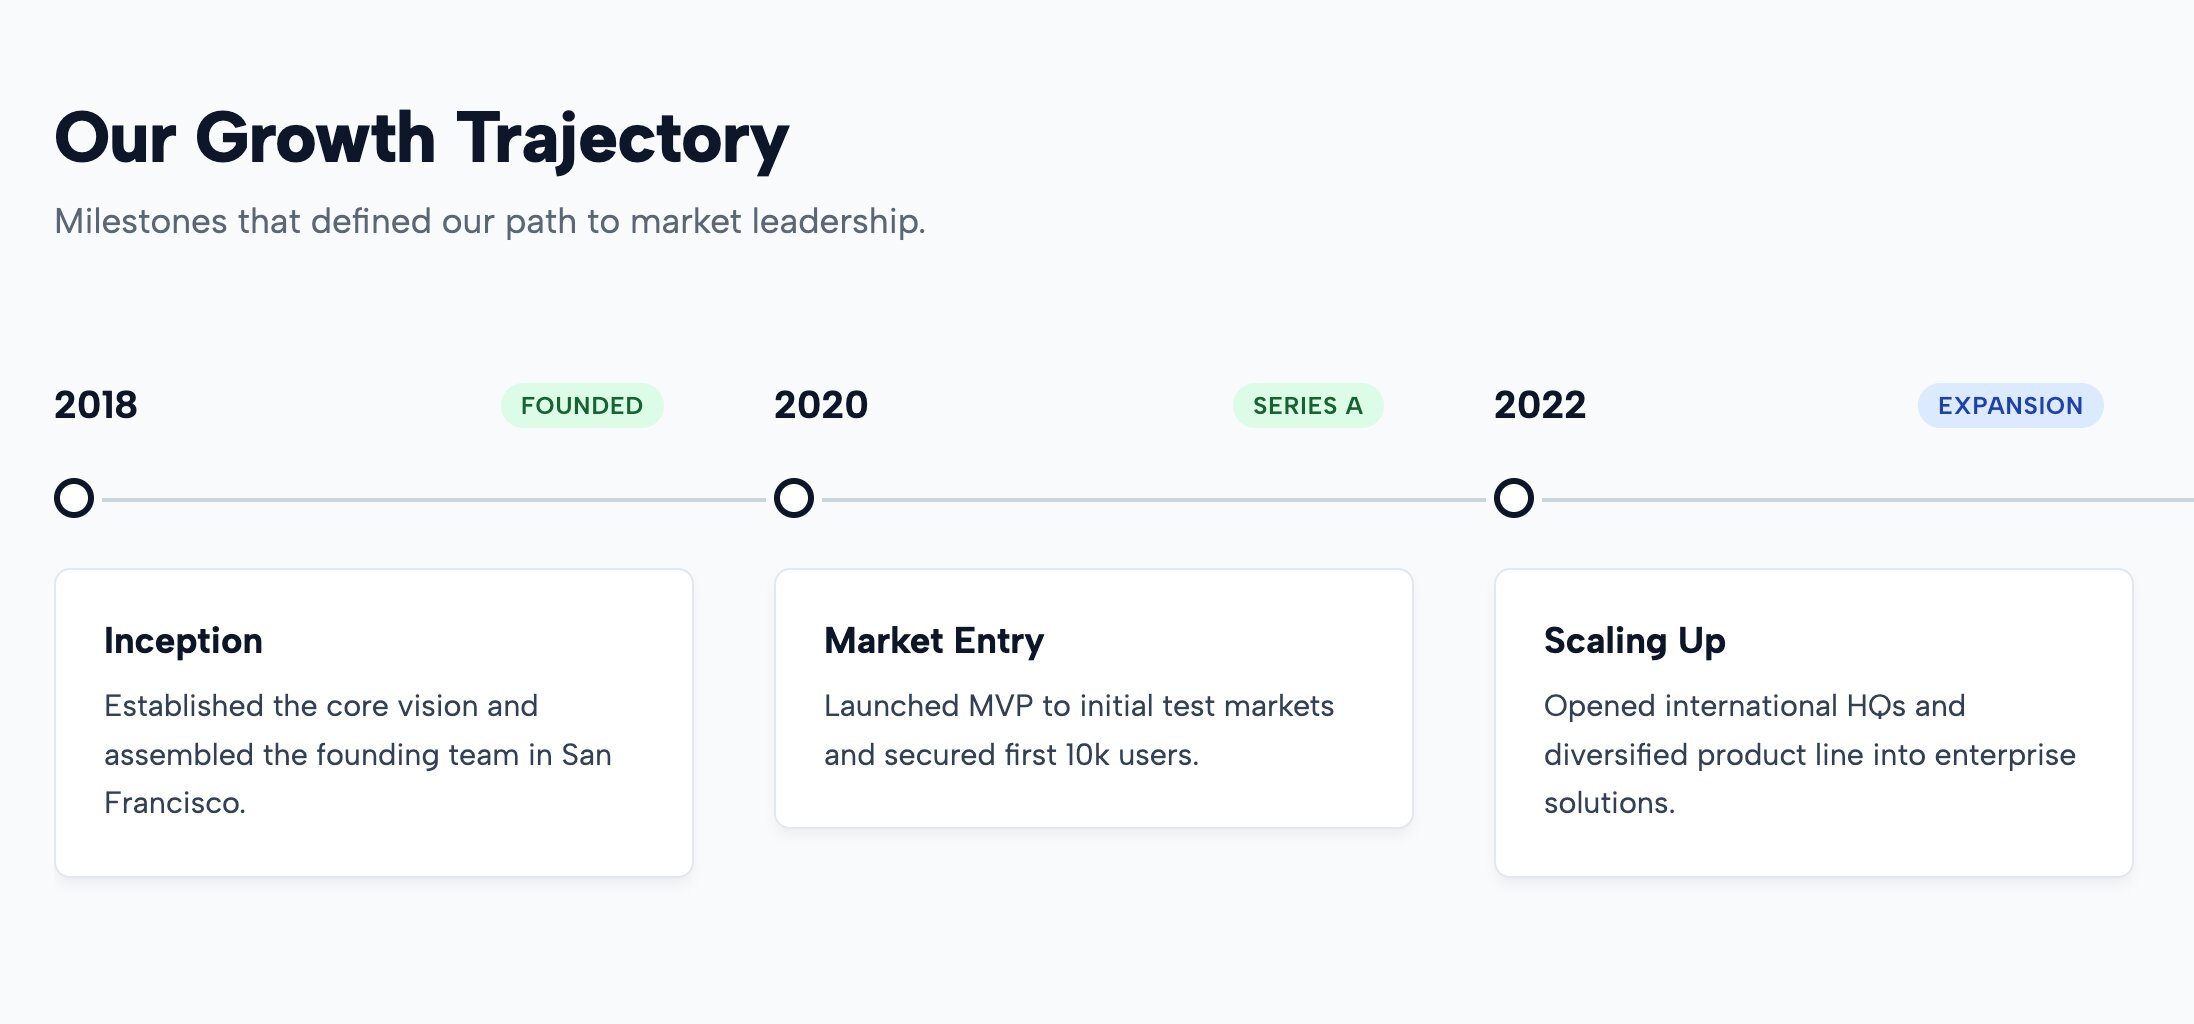Open the Market Entry milestone card

(x=1094, y=698)
